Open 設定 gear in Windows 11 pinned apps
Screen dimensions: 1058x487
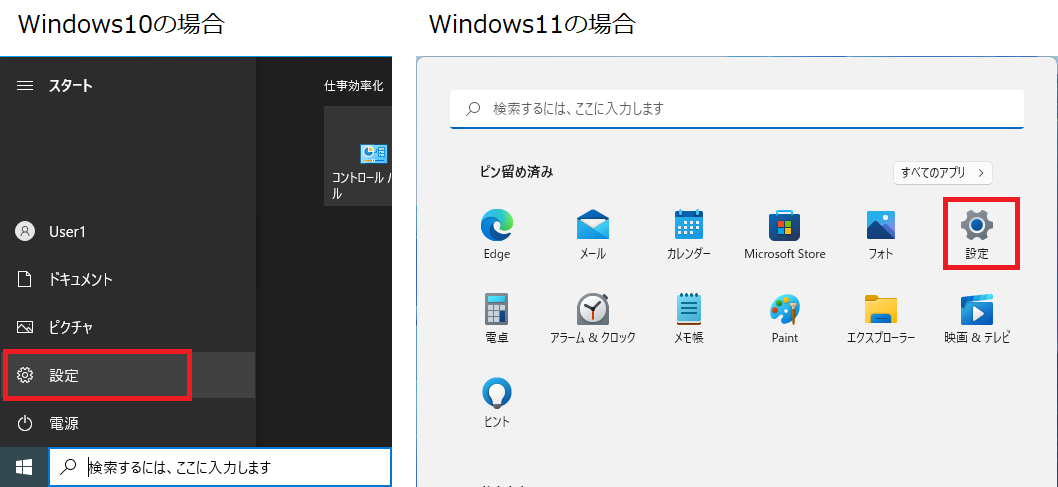click(x=976, y=234)
